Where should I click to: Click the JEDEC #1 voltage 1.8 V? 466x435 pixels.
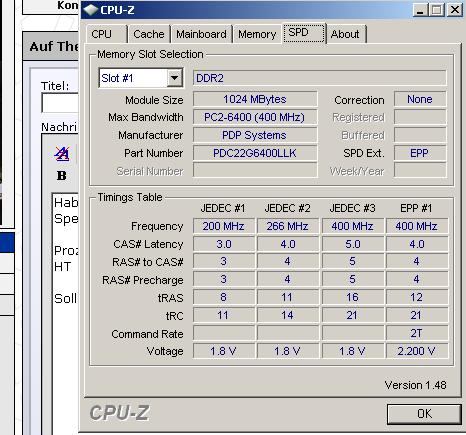point(224,351)
